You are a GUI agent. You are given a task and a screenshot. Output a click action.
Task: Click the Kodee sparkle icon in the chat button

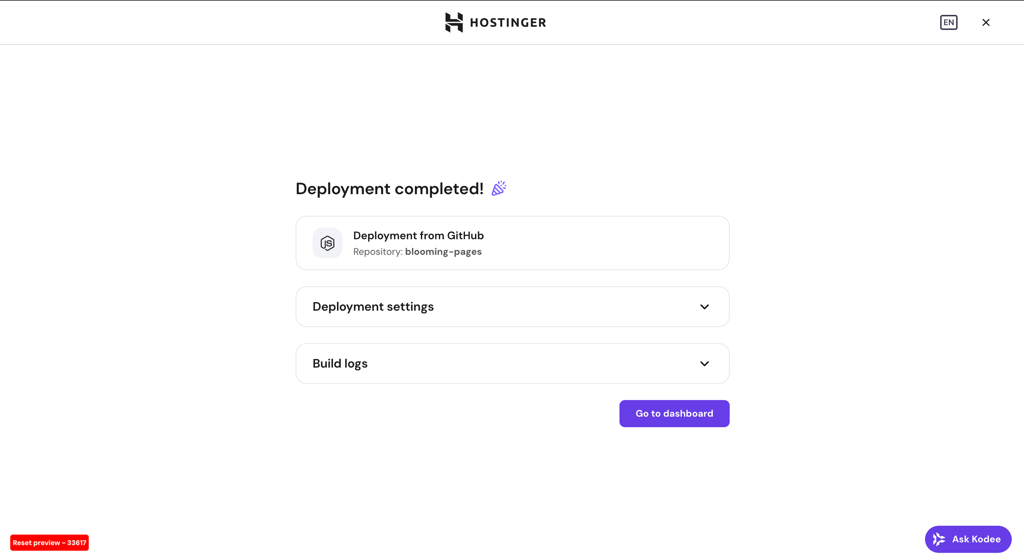(x=939, y=539)
